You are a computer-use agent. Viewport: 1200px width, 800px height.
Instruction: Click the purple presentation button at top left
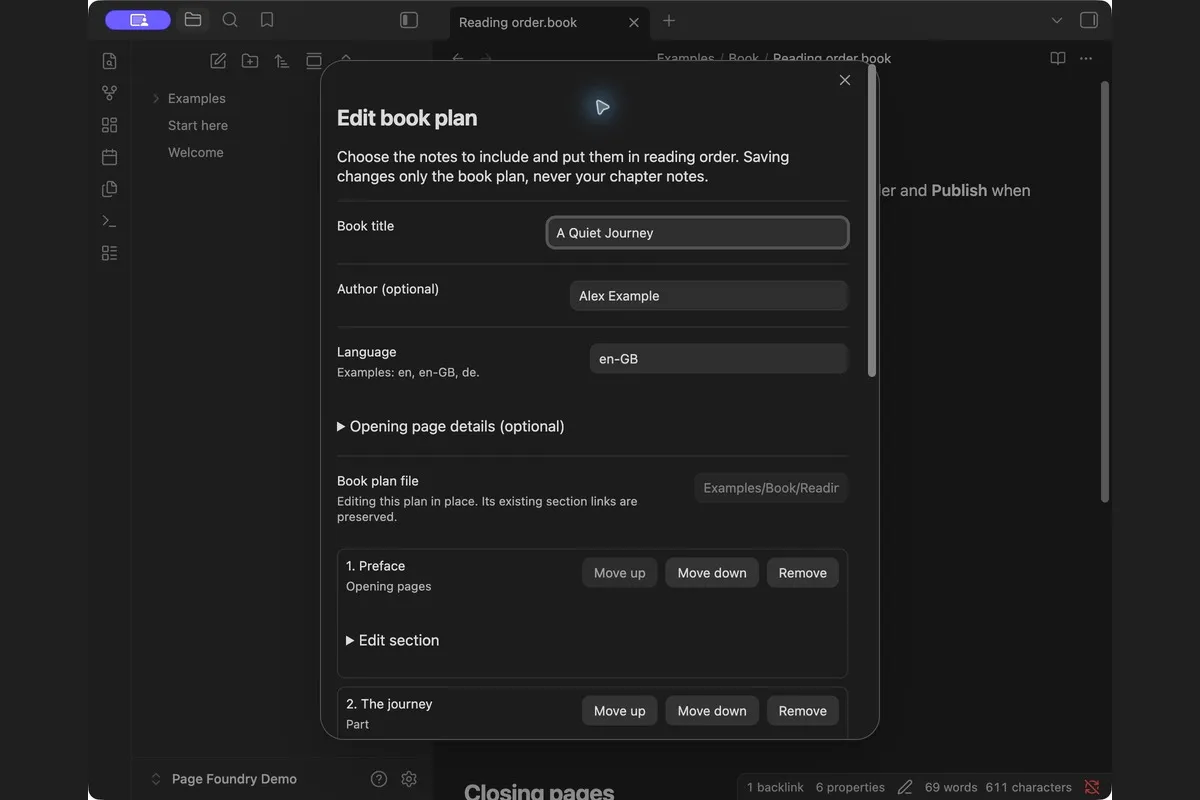tap(138, 20)
